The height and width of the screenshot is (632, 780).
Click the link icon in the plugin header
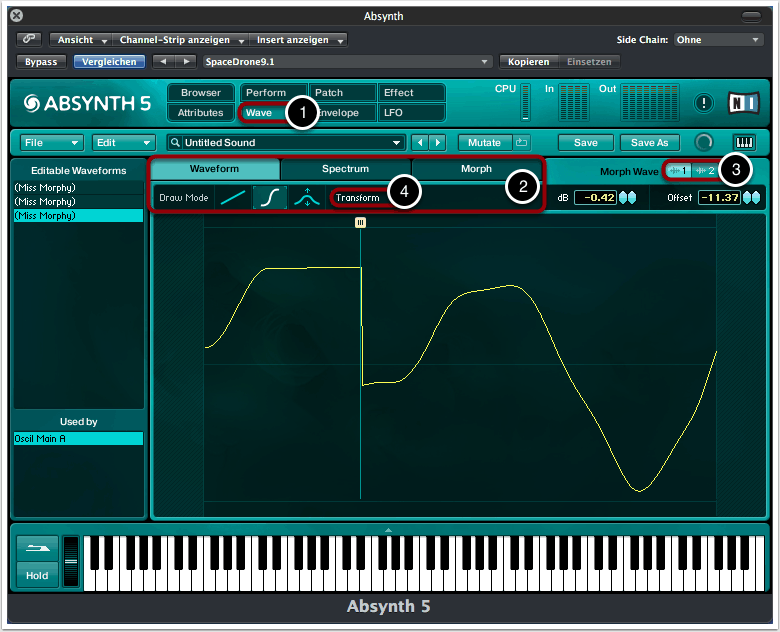[x=30, y=40]
